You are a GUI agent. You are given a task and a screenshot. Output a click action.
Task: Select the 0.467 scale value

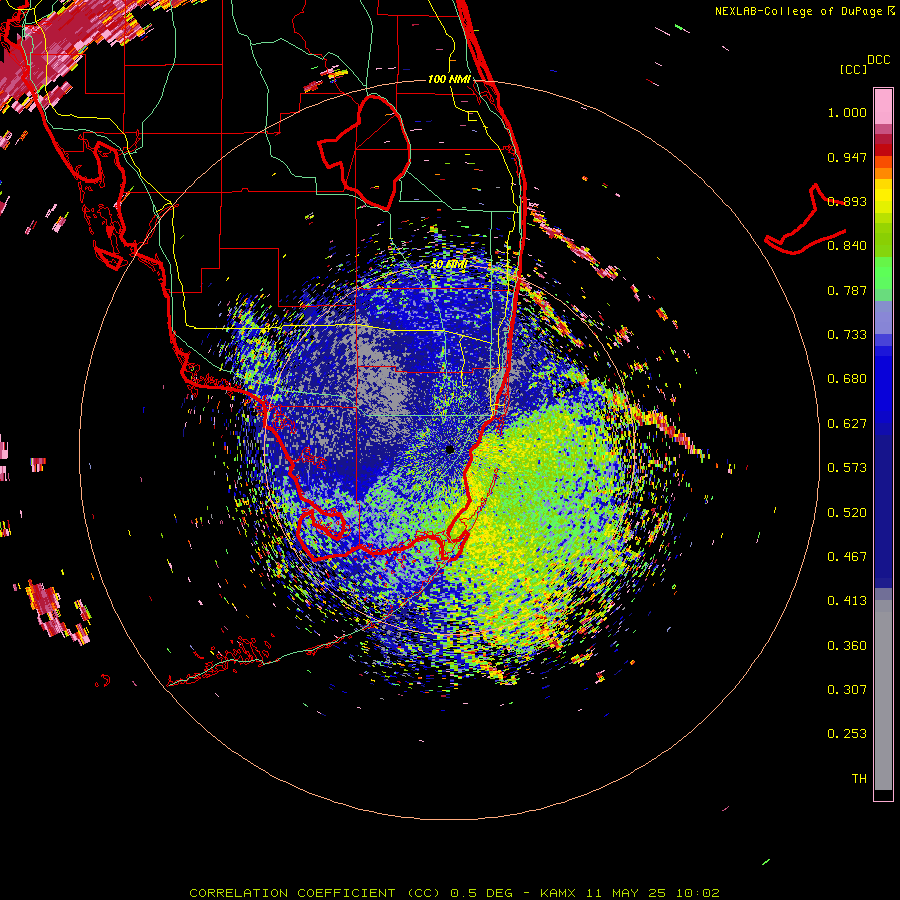click(x=847, y=557)
